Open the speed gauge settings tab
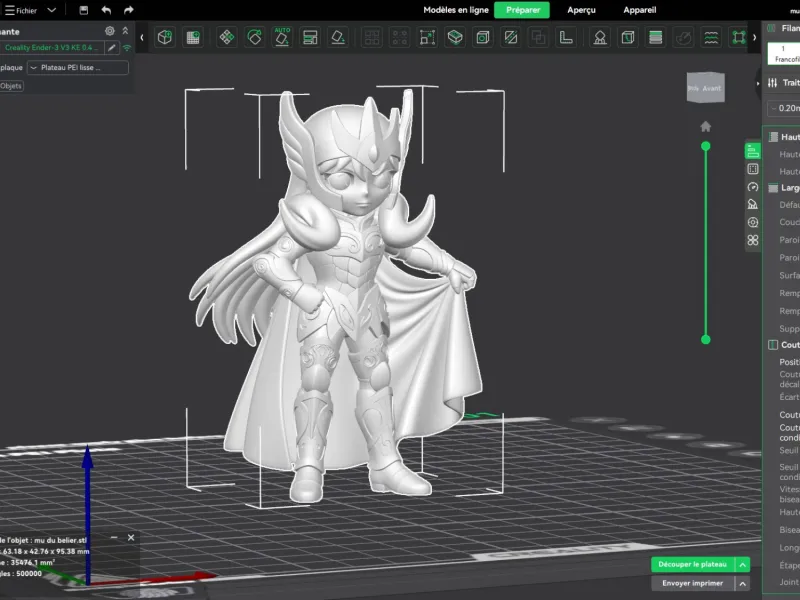The height and width of the screenshot is (600, 800). [753, 187]
